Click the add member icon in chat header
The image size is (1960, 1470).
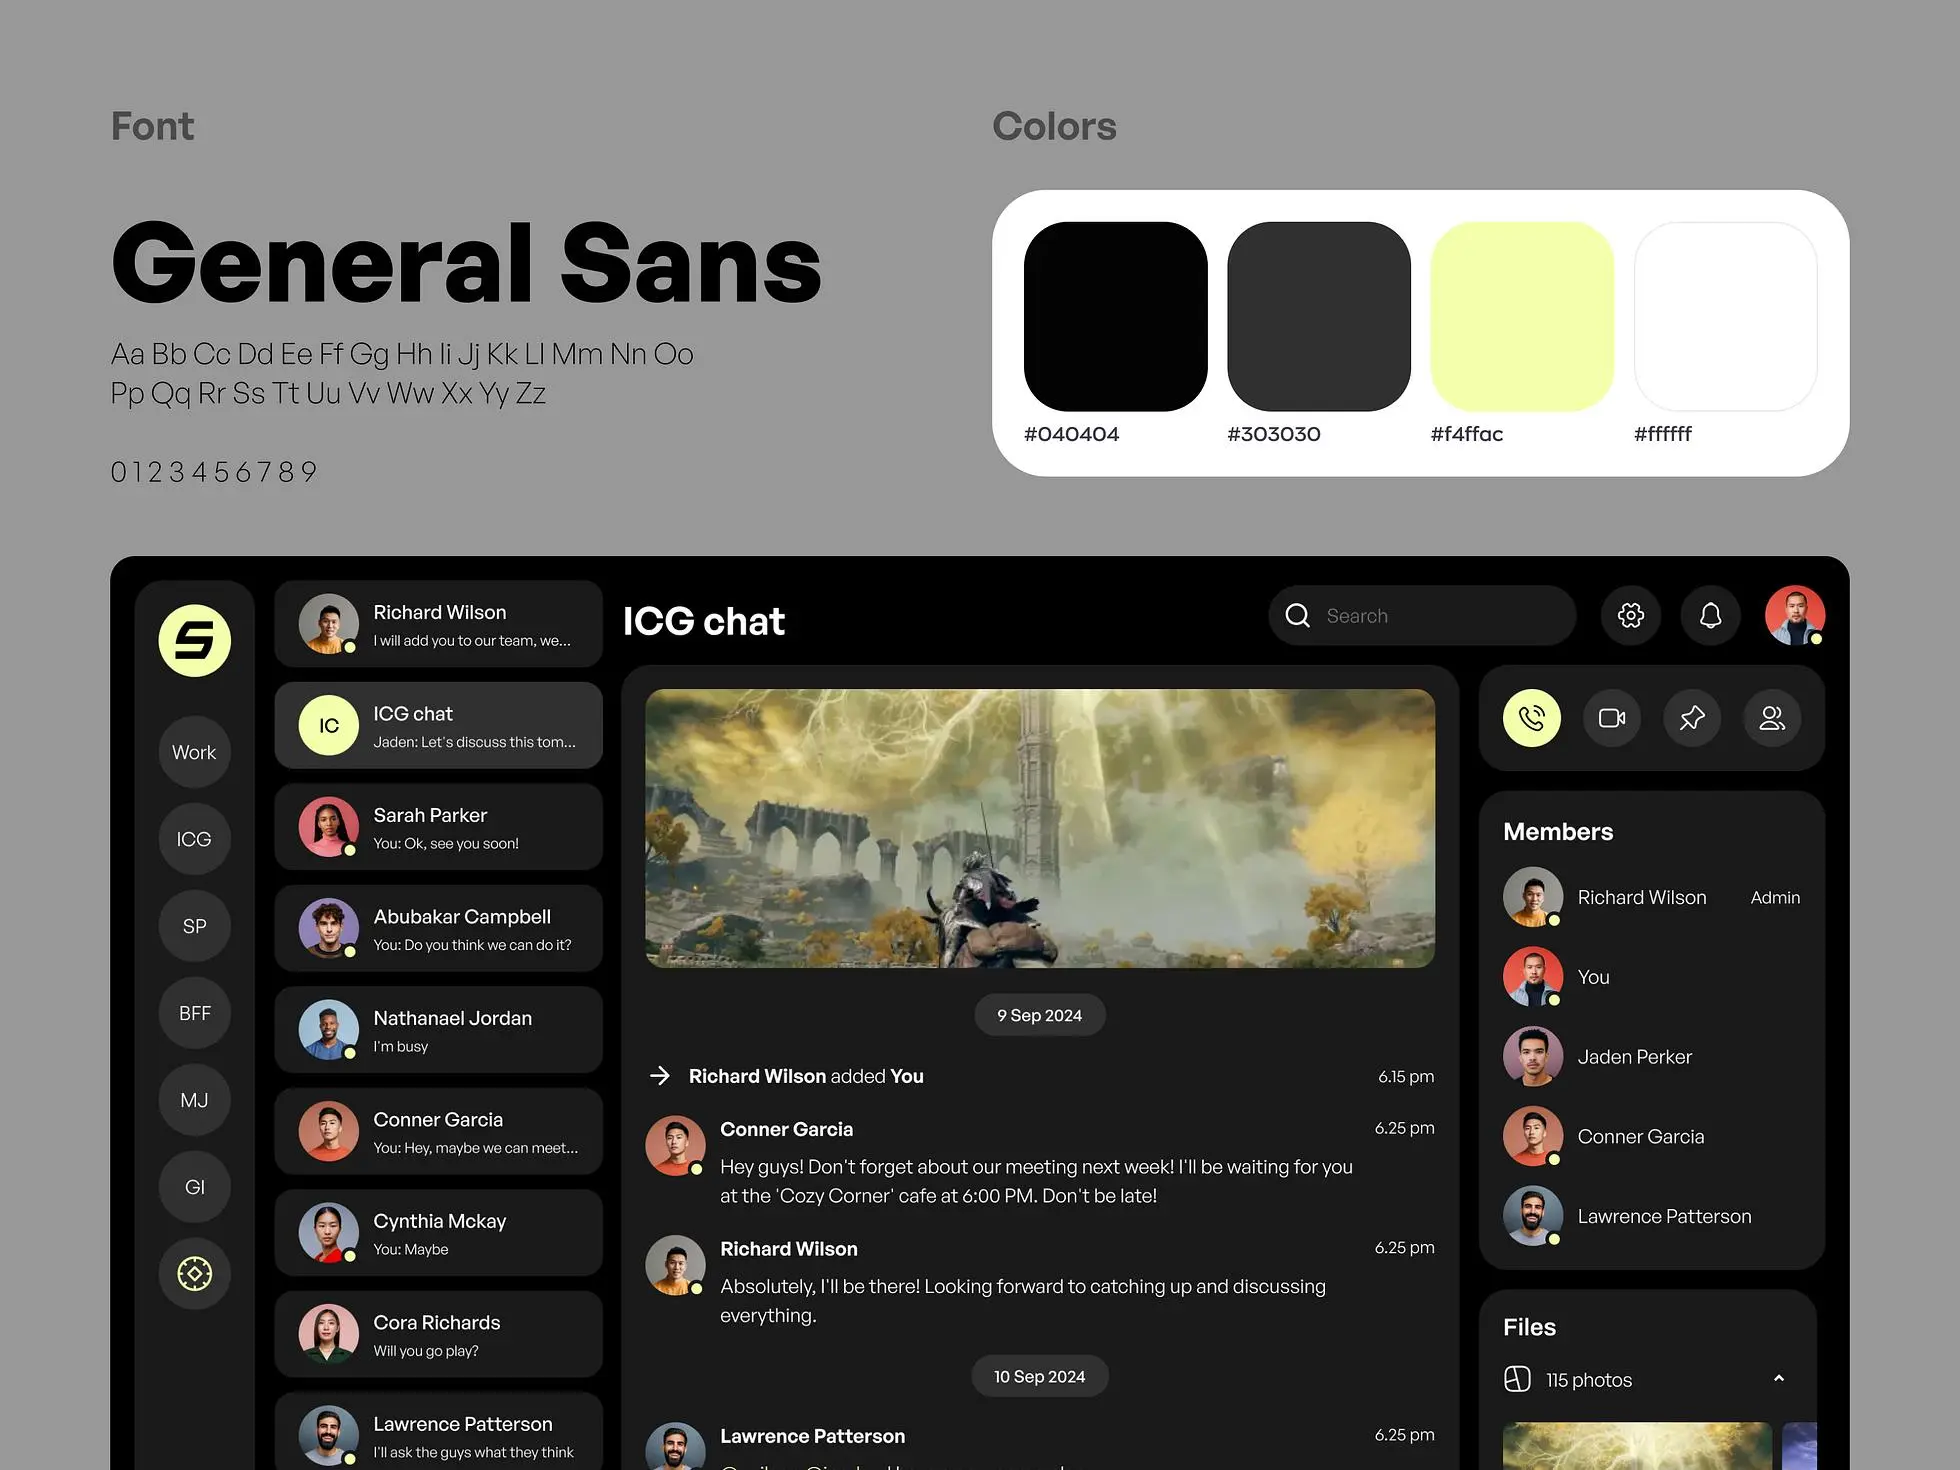(1772, 716)
